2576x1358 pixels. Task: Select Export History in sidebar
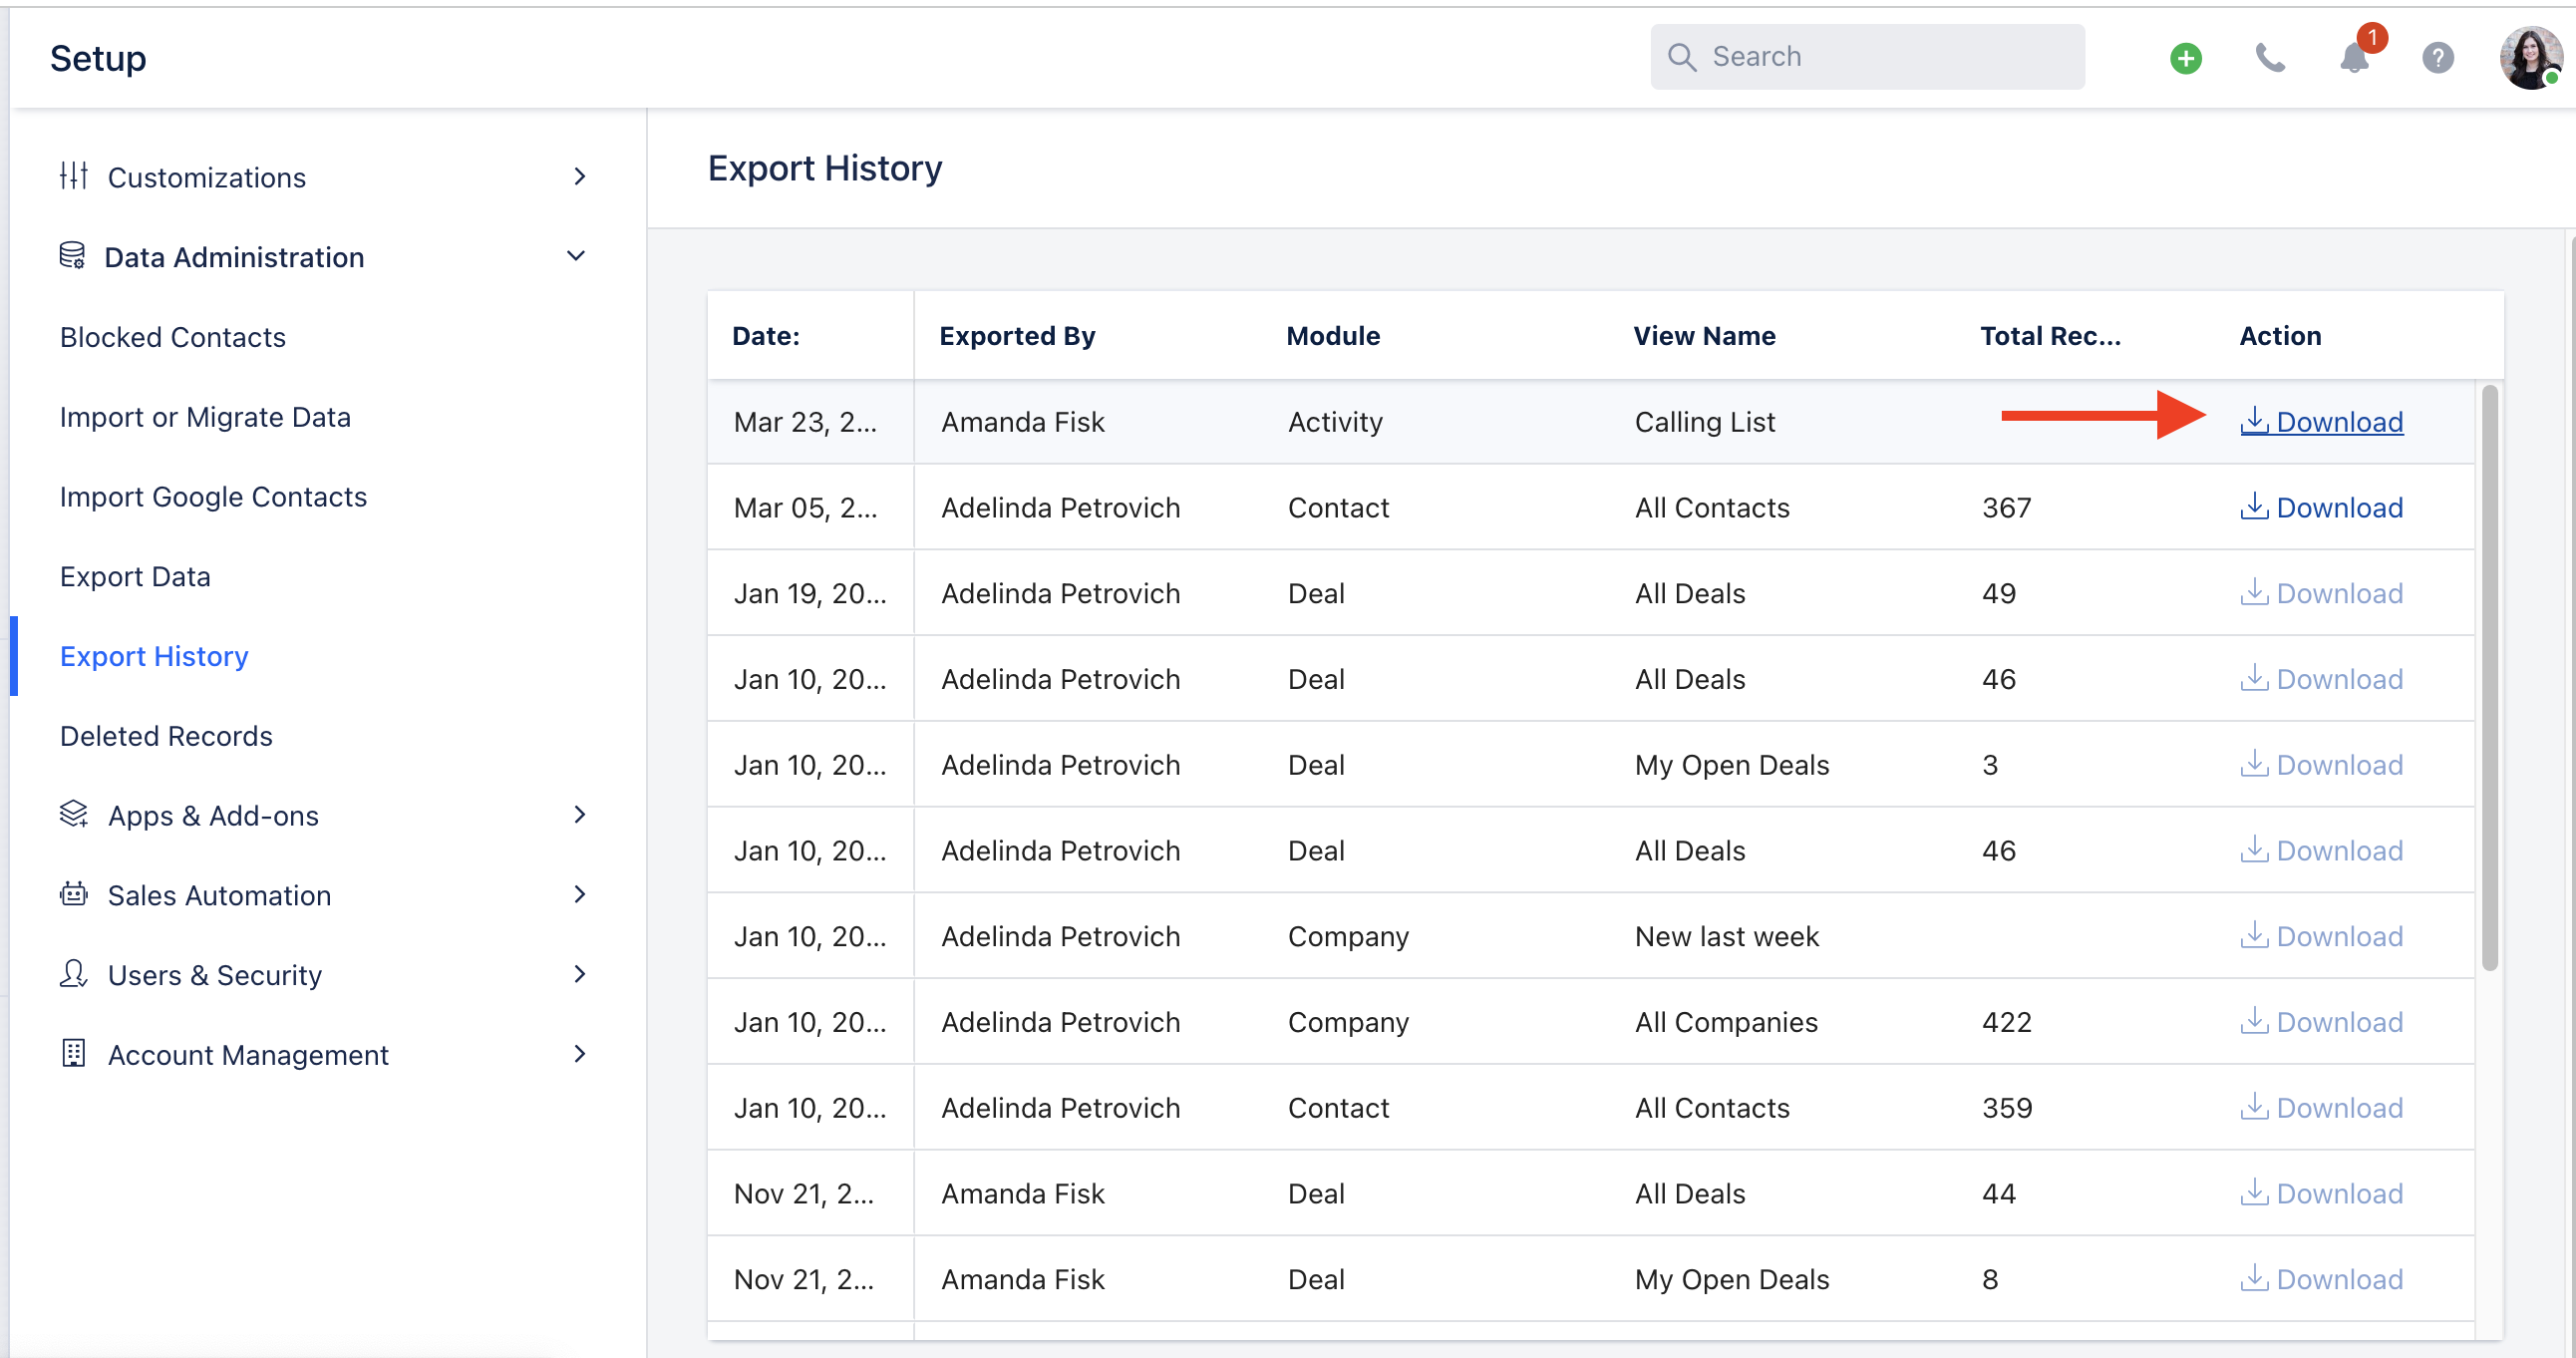(154, 656)
